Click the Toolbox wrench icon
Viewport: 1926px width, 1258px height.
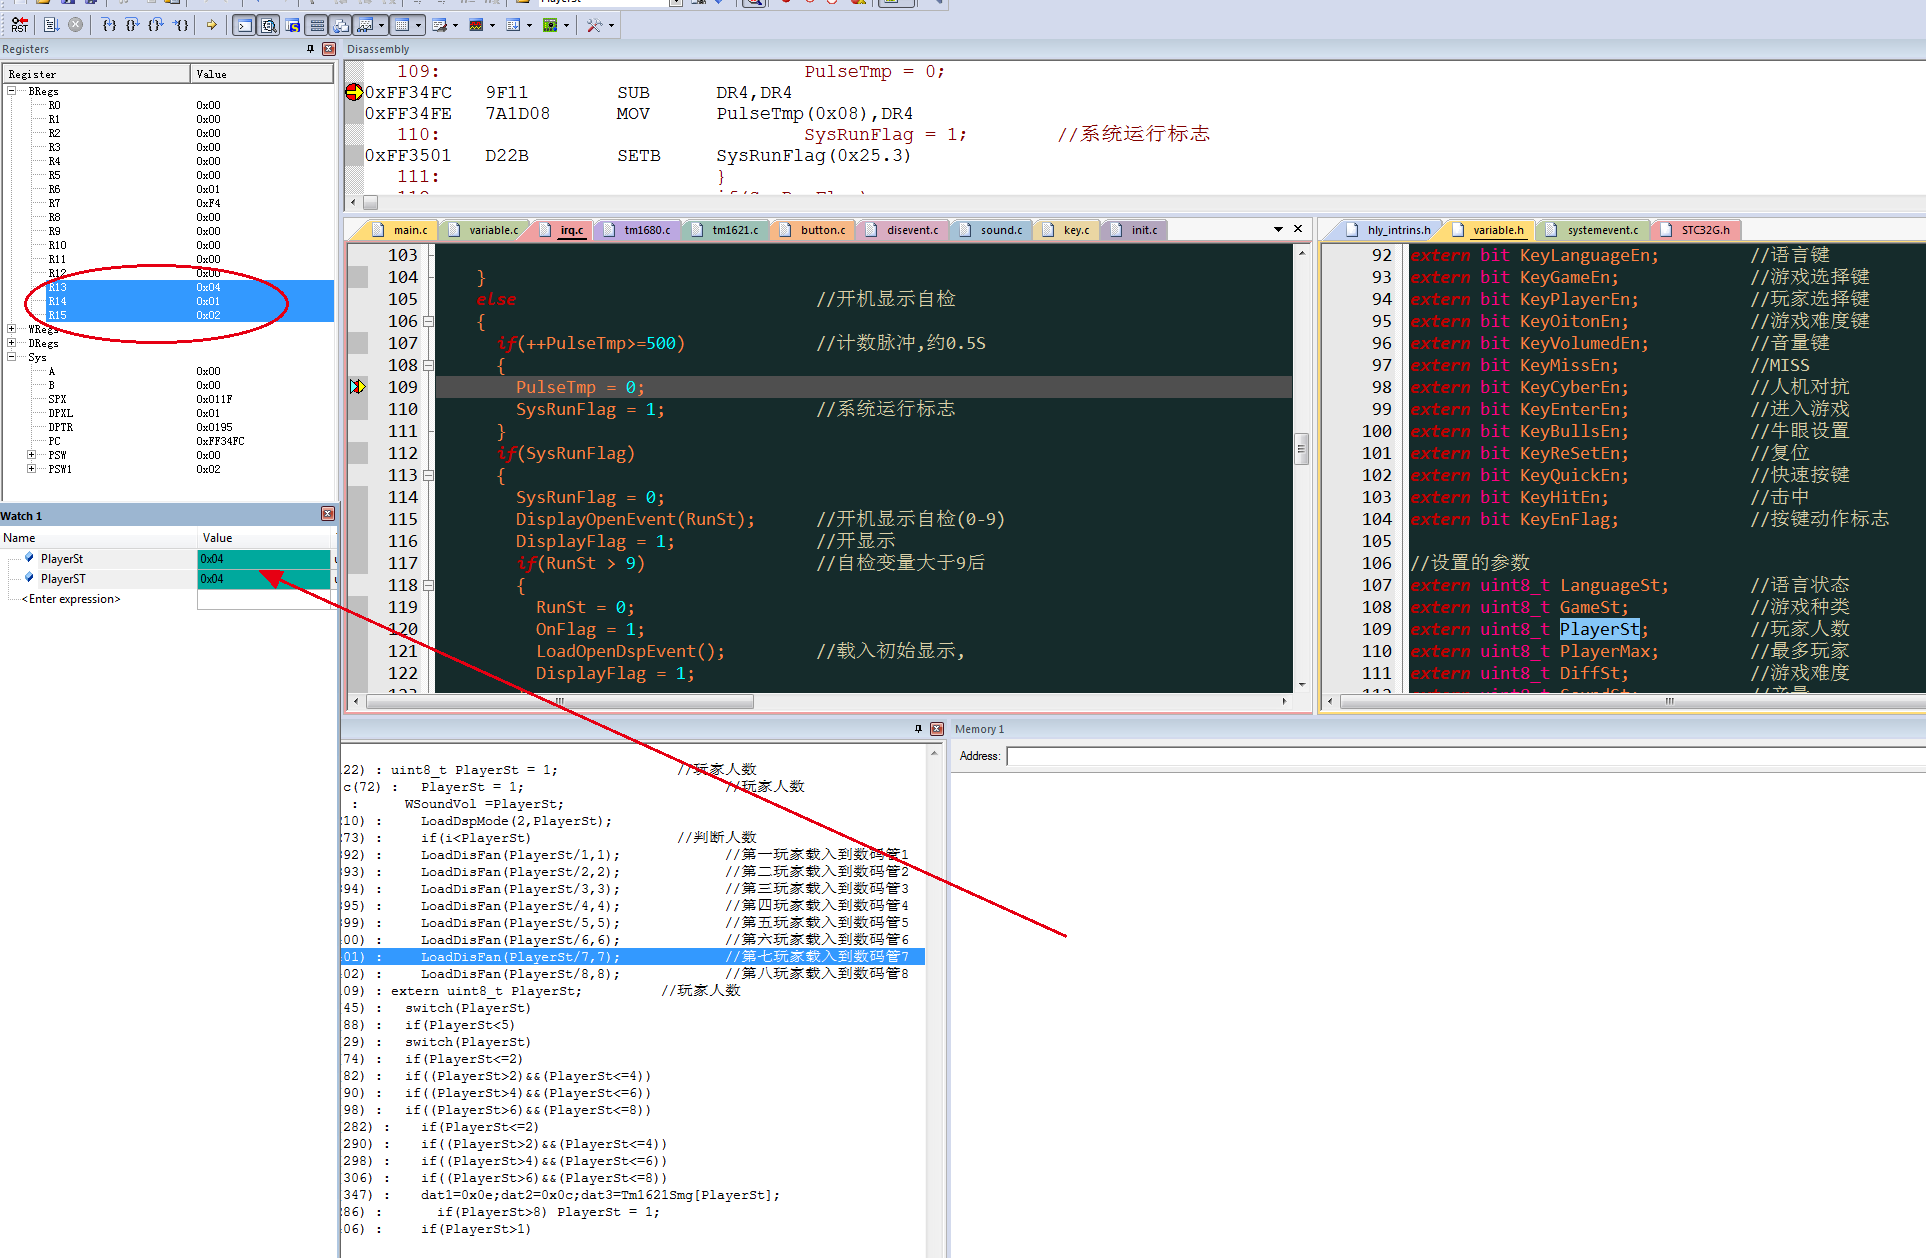coord(595,25)
